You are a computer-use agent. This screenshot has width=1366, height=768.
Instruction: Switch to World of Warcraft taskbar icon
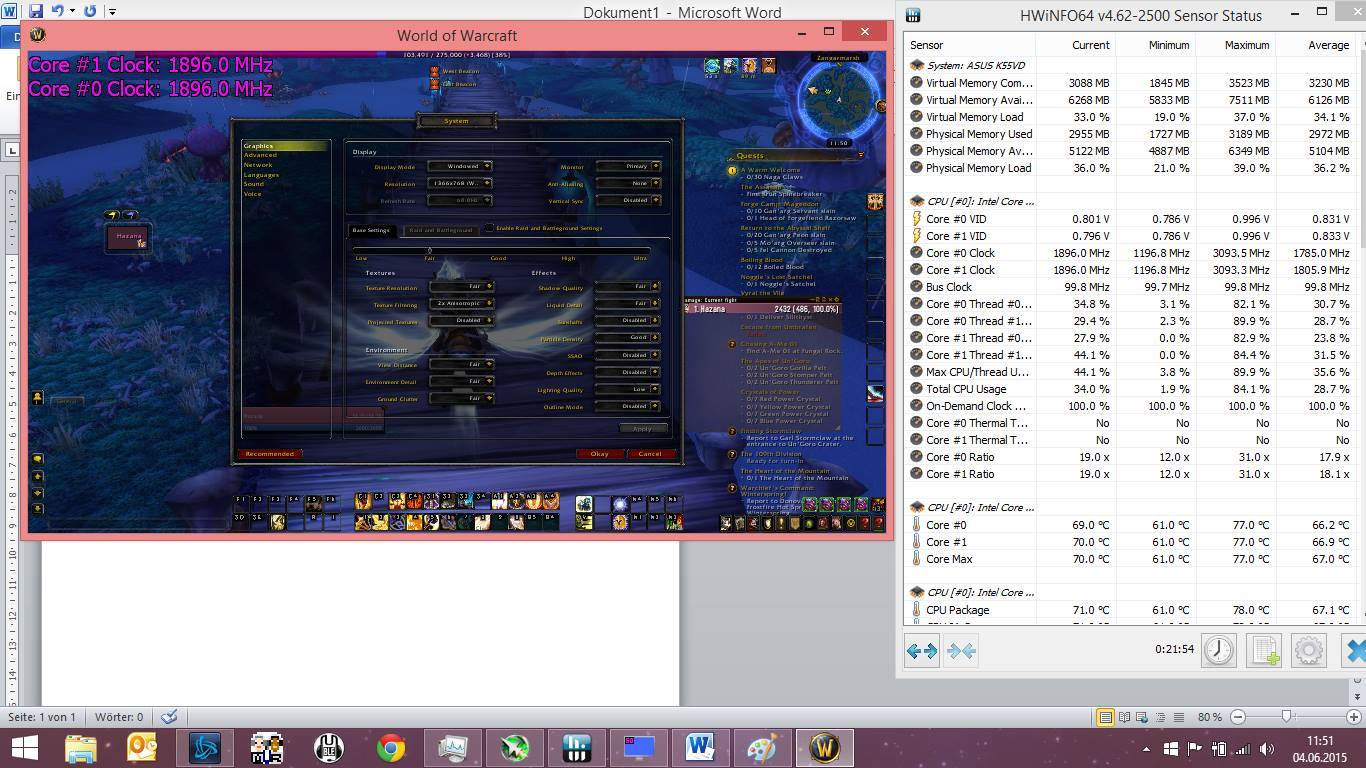pos(824,748)
